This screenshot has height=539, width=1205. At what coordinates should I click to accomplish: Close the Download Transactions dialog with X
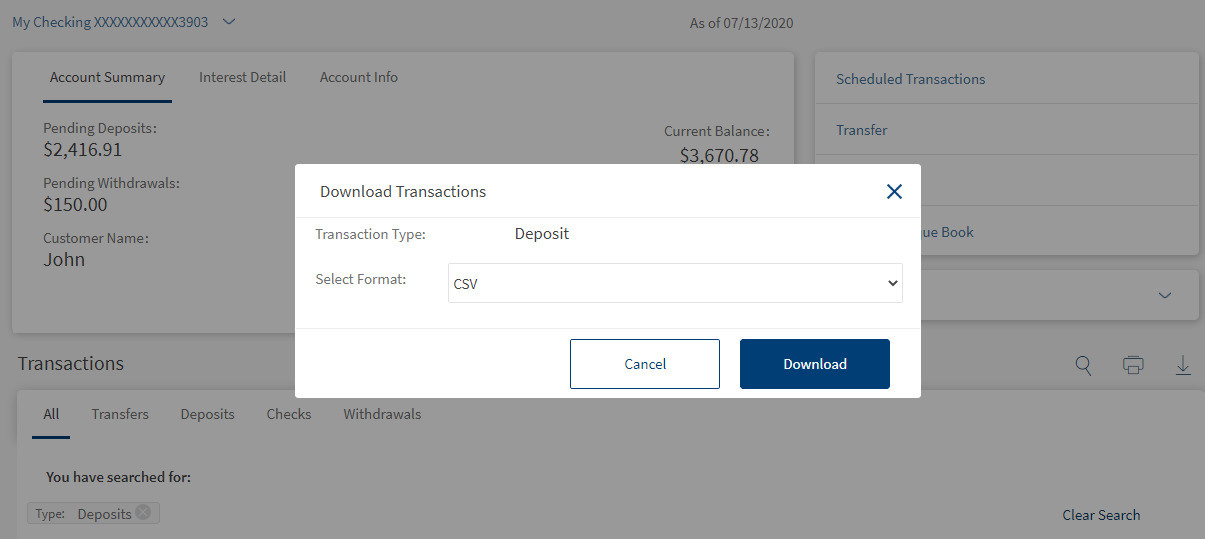click(x=894, y=191)
